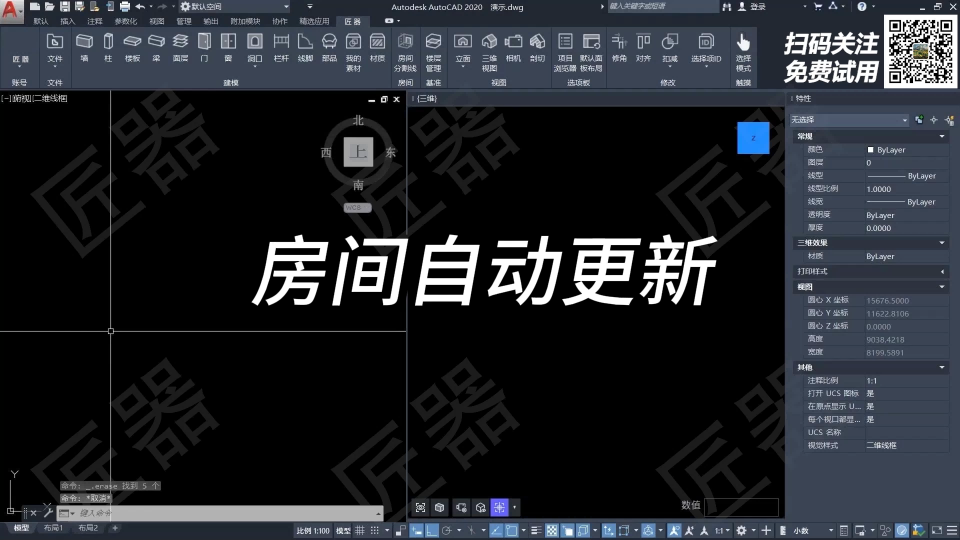Screen dimensions: 960x540
Task: Toggle snap mode in status bar
Action: (375, 531)
